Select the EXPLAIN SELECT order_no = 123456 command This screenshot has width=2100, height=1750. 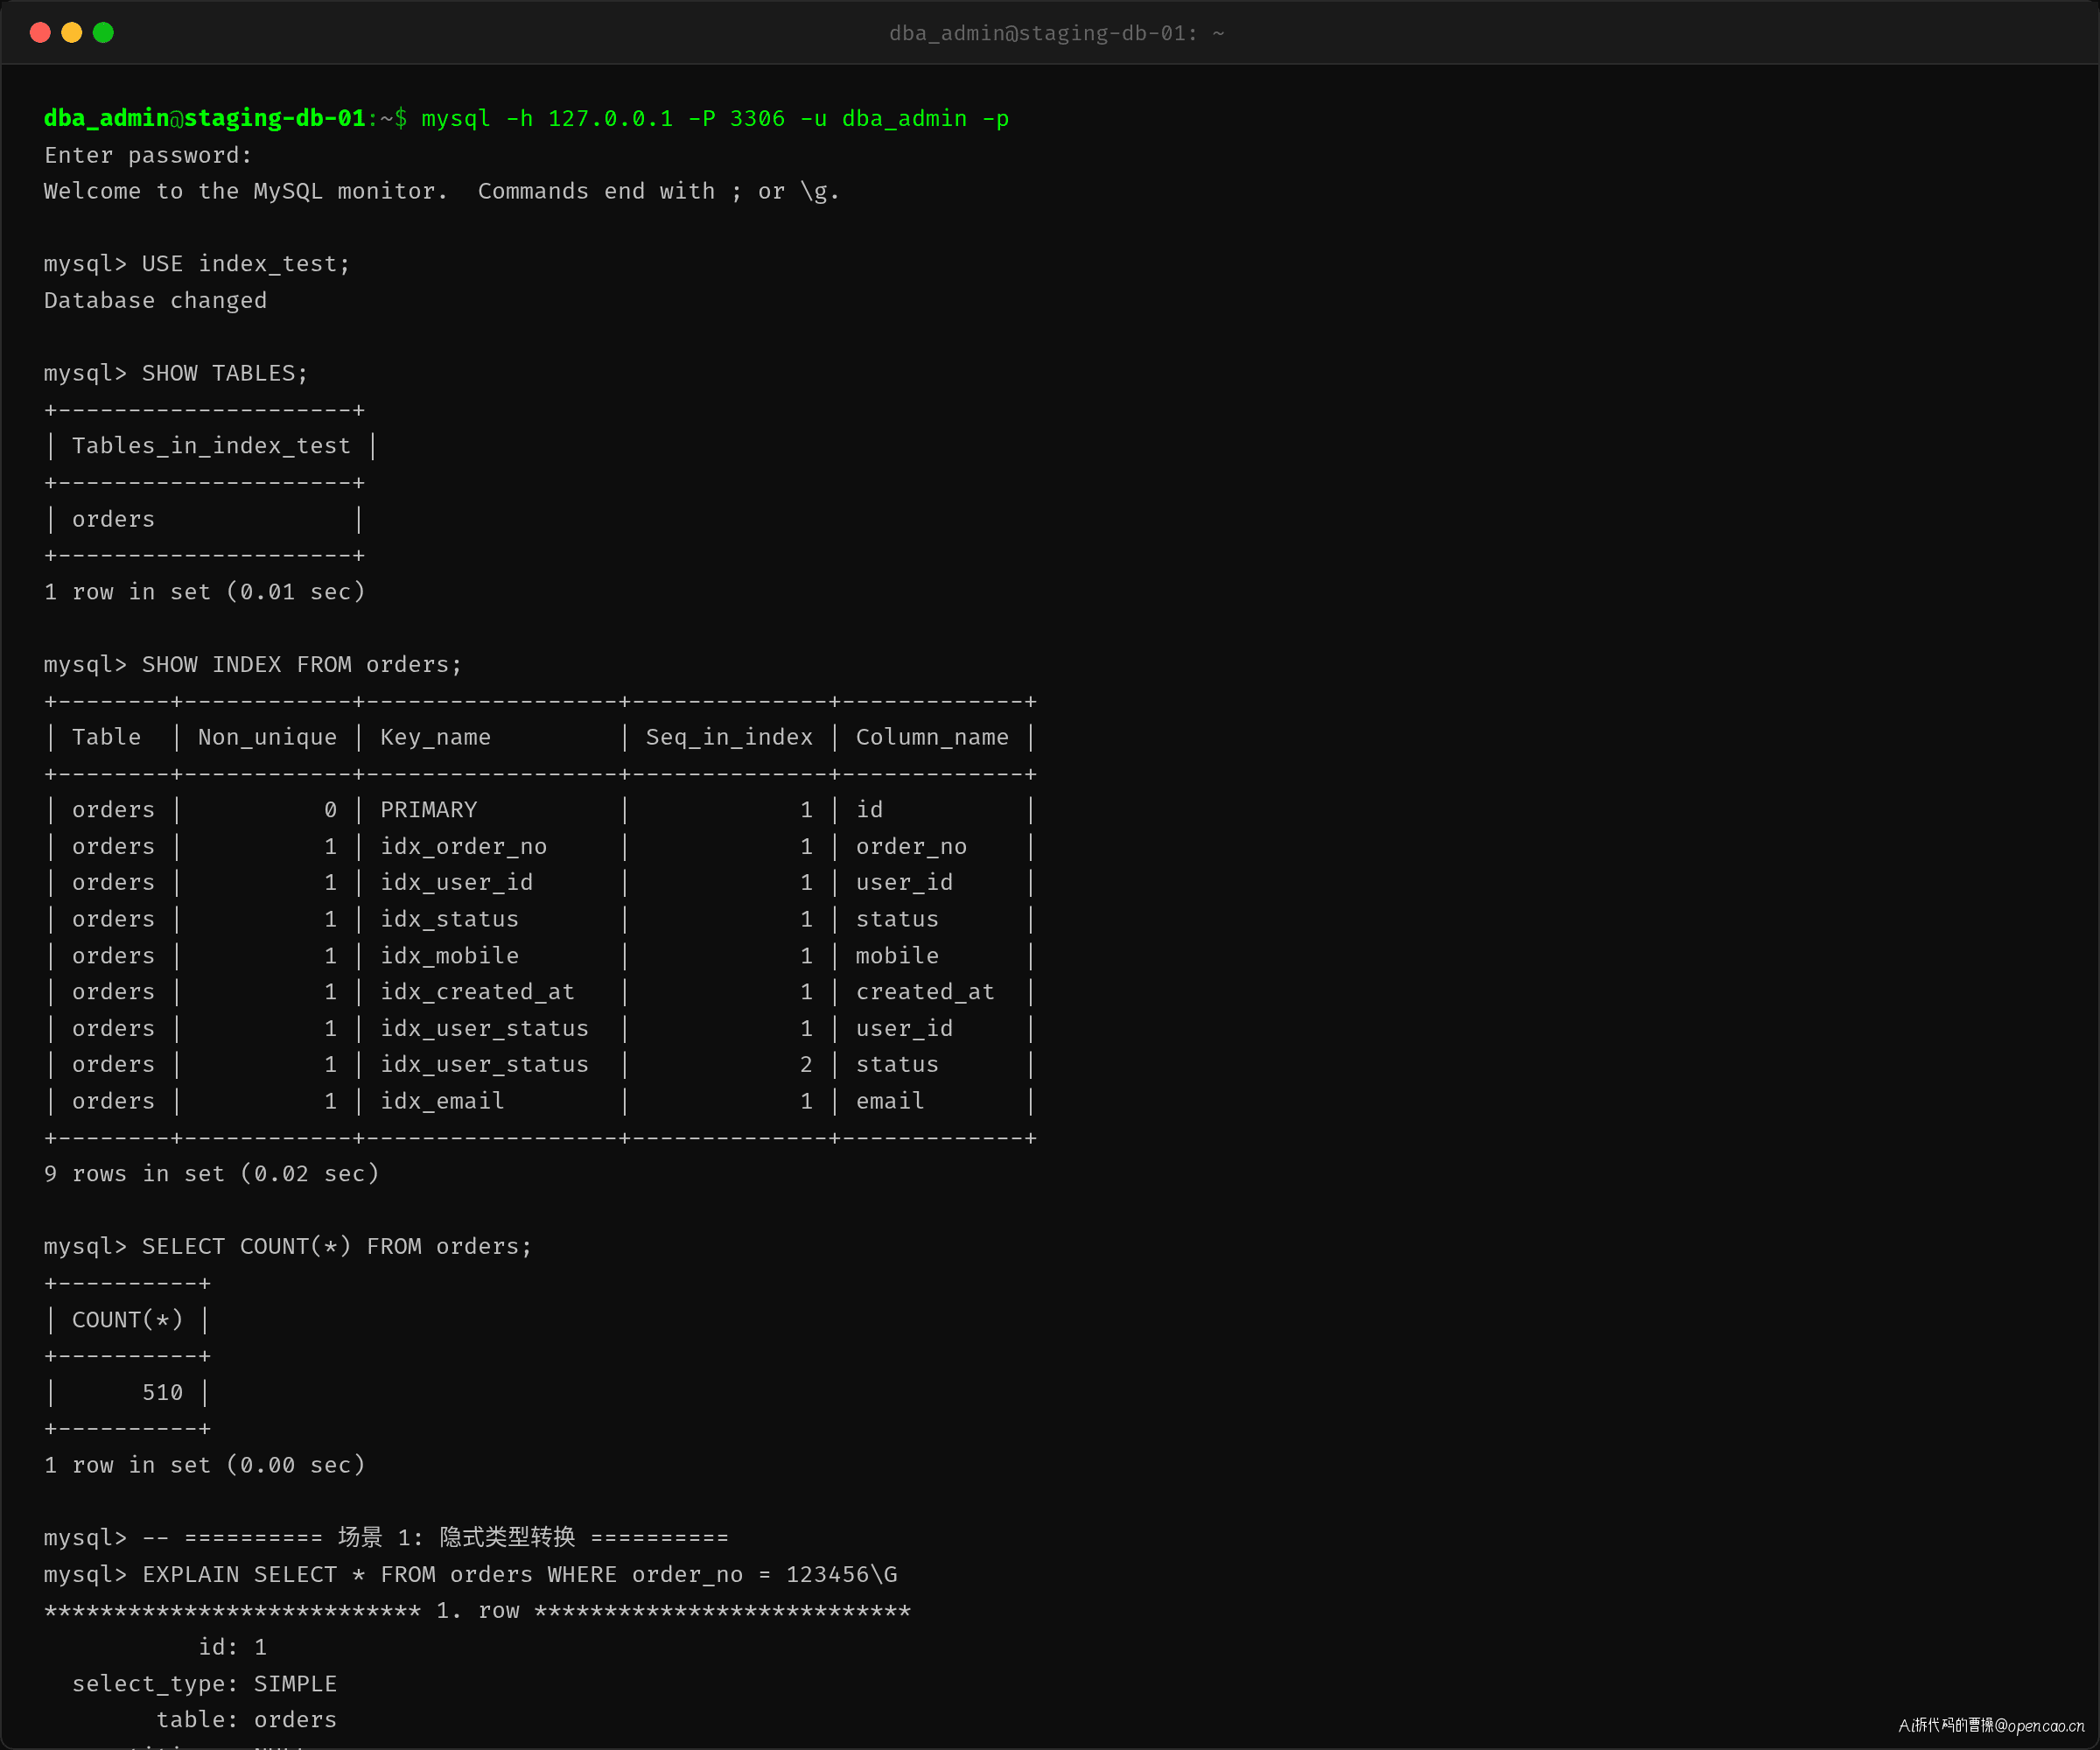point(519,1574)
